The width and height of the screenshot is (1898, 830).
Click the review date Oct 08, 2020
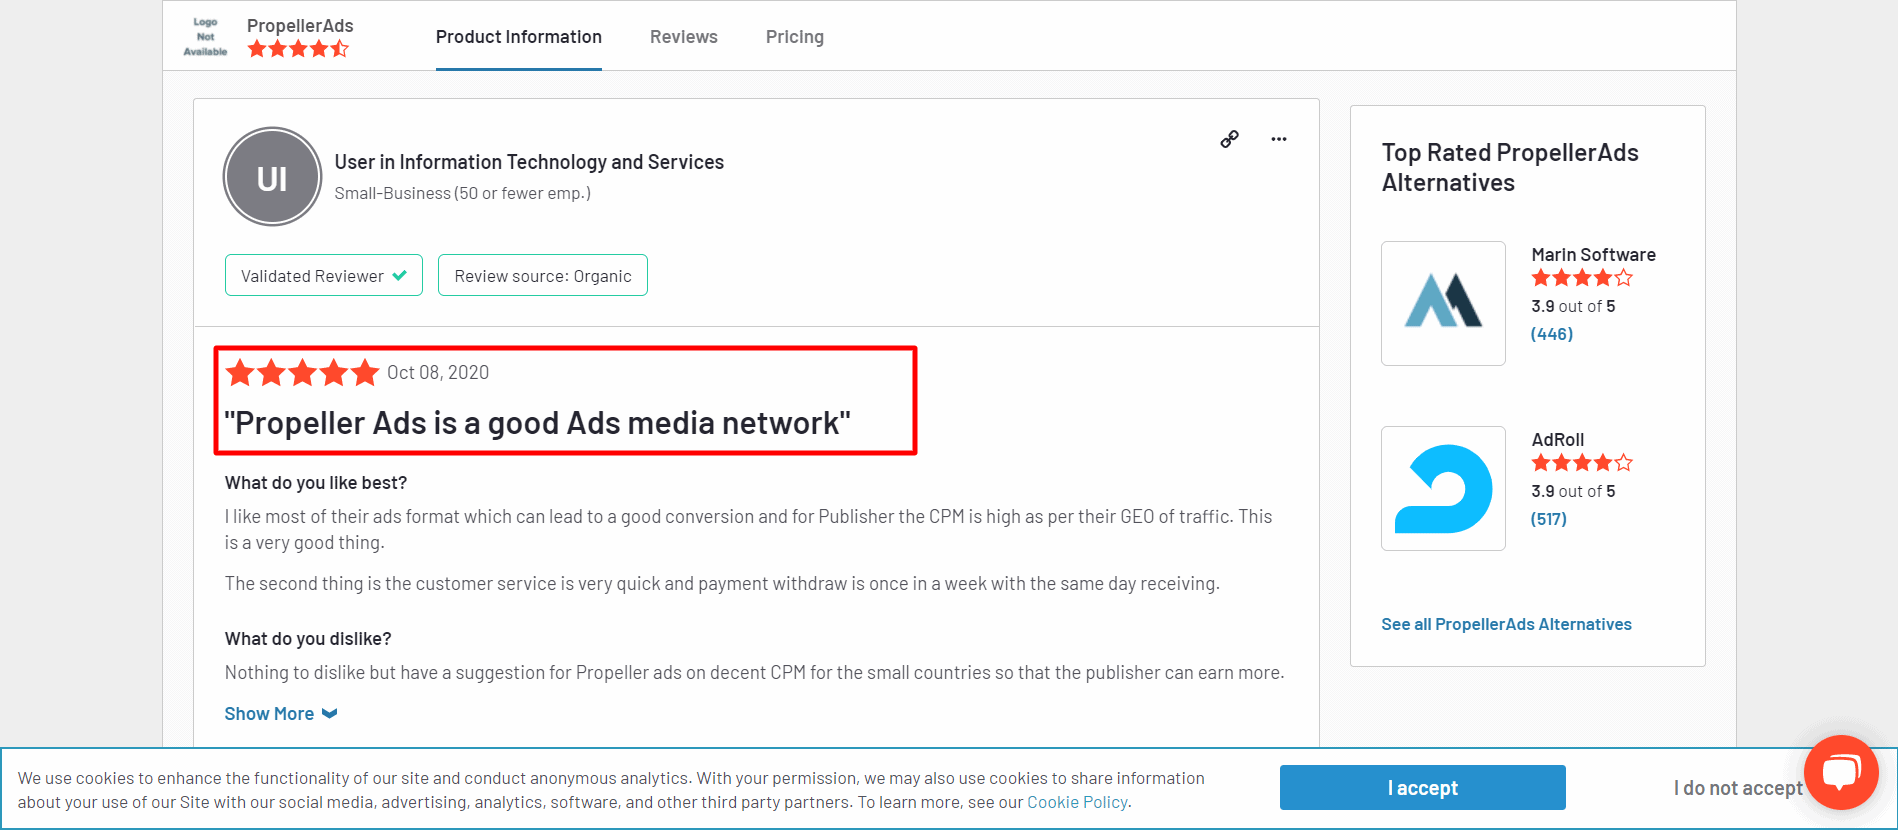[x=438, y=373]
